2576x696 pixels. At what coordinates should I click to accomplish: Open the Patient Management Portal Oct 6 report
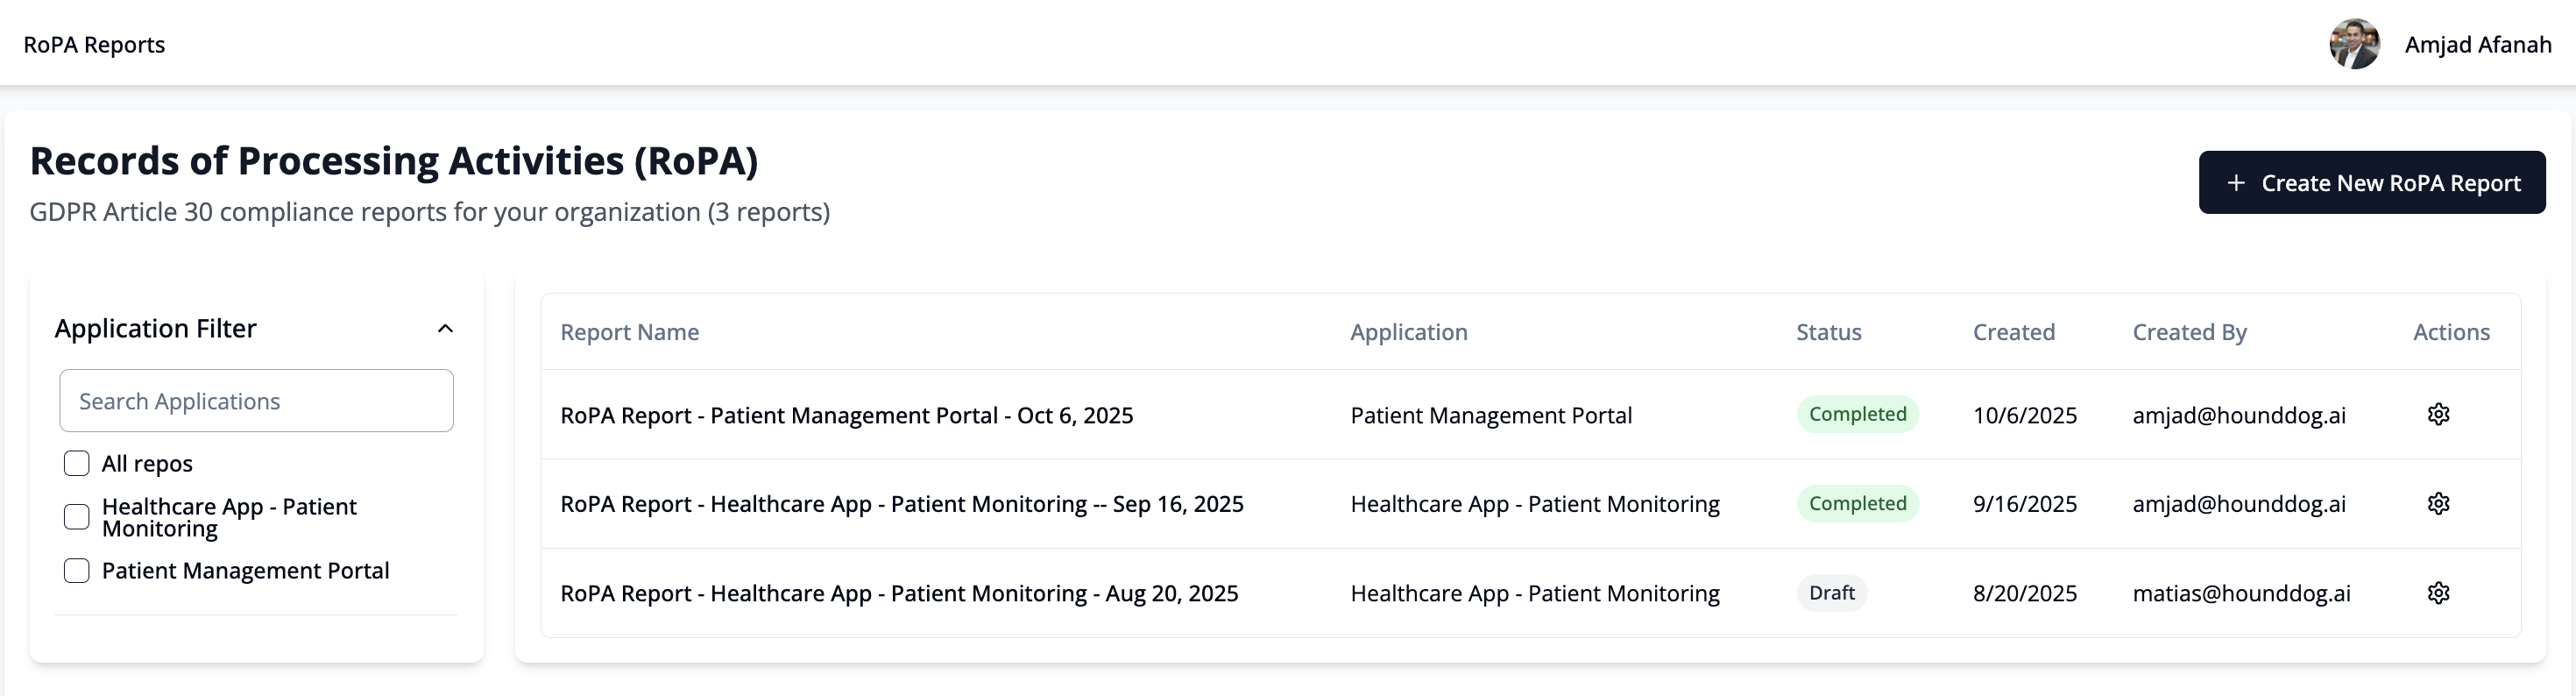click(x=846, y=416)
